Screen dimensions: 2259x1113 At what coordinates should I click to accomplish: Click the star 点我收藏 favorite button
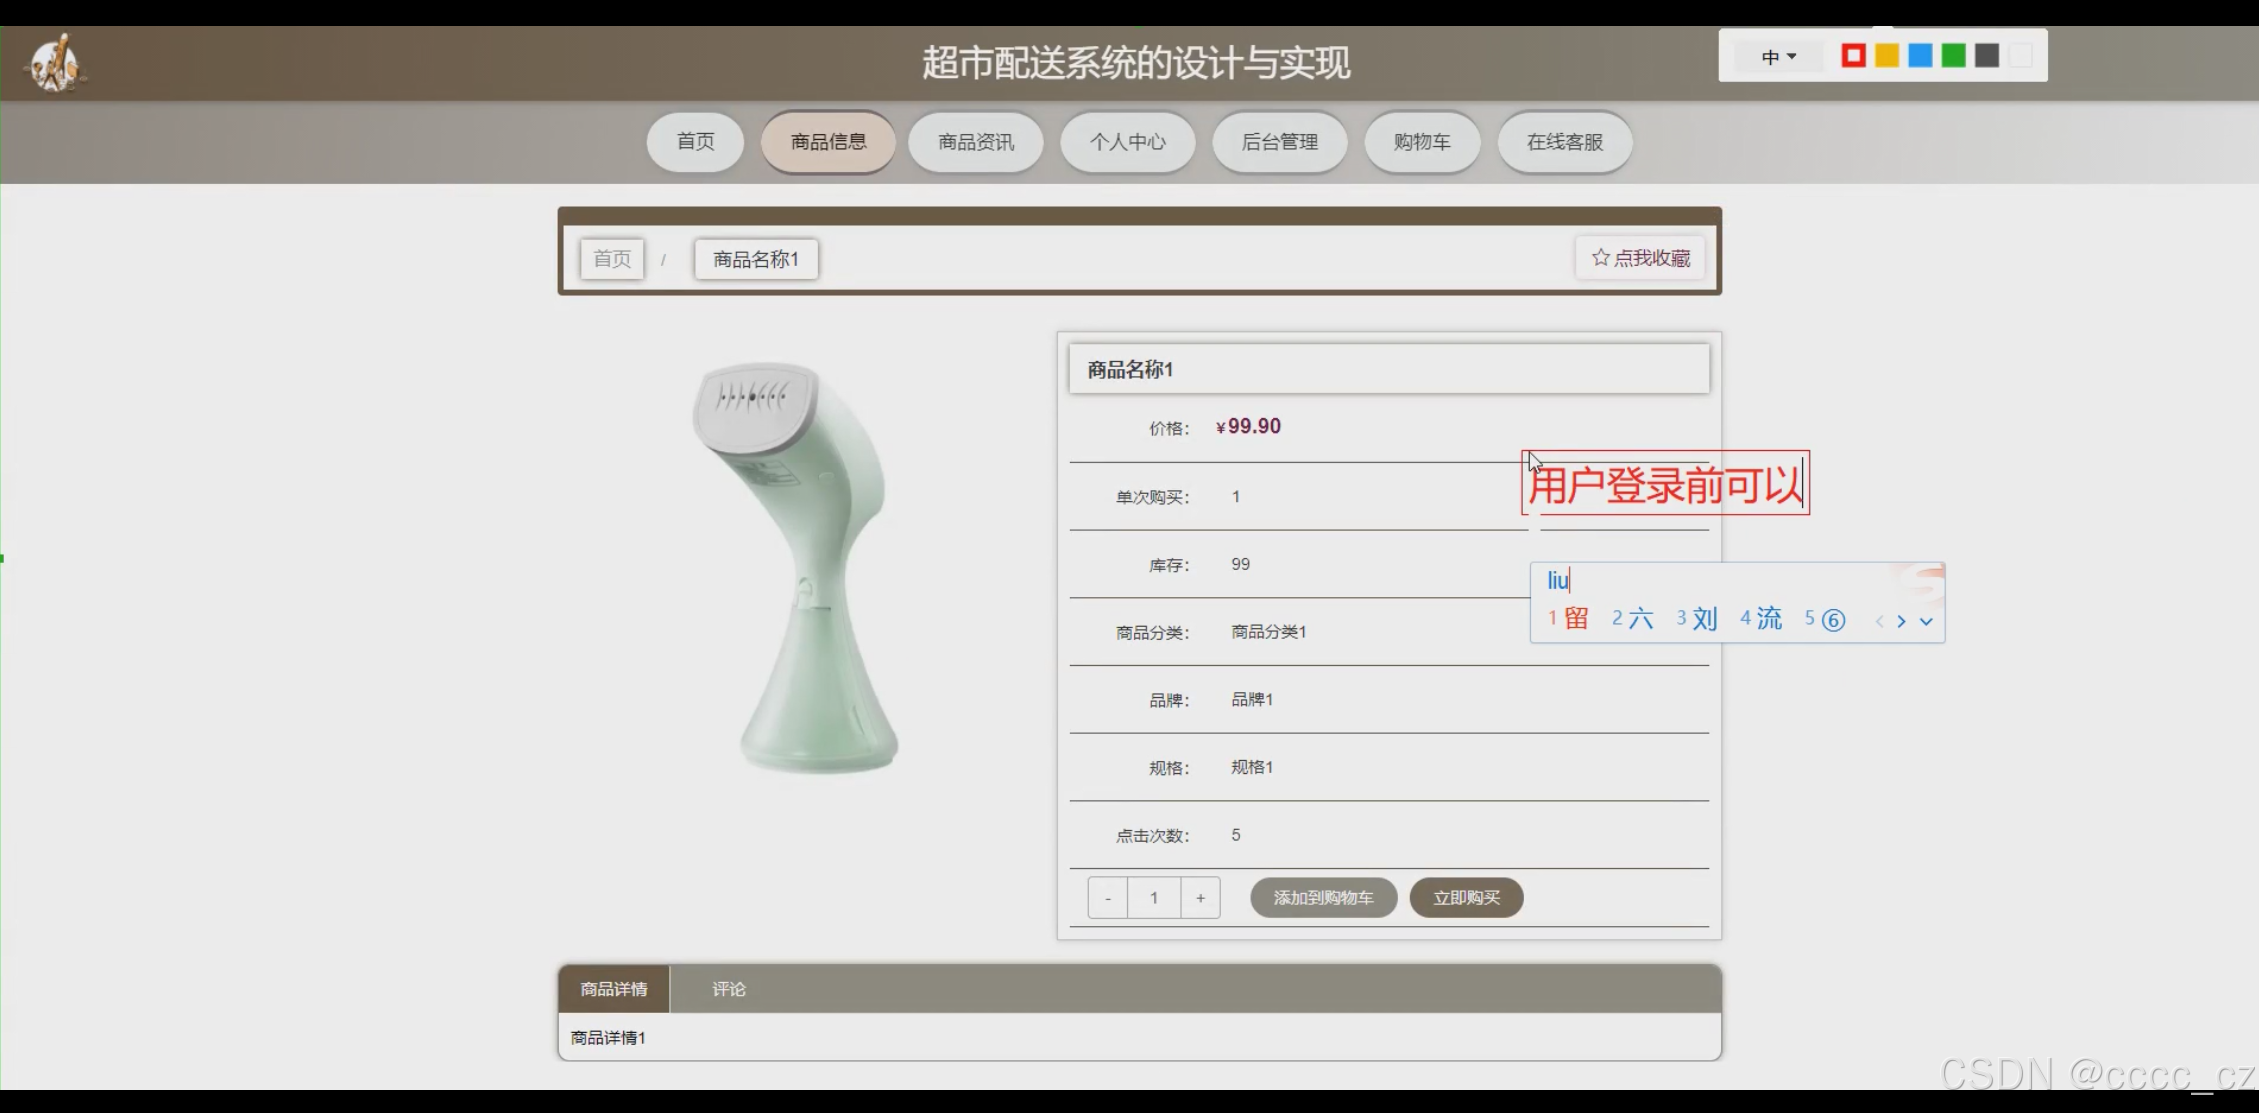[x=1640, y=258]
